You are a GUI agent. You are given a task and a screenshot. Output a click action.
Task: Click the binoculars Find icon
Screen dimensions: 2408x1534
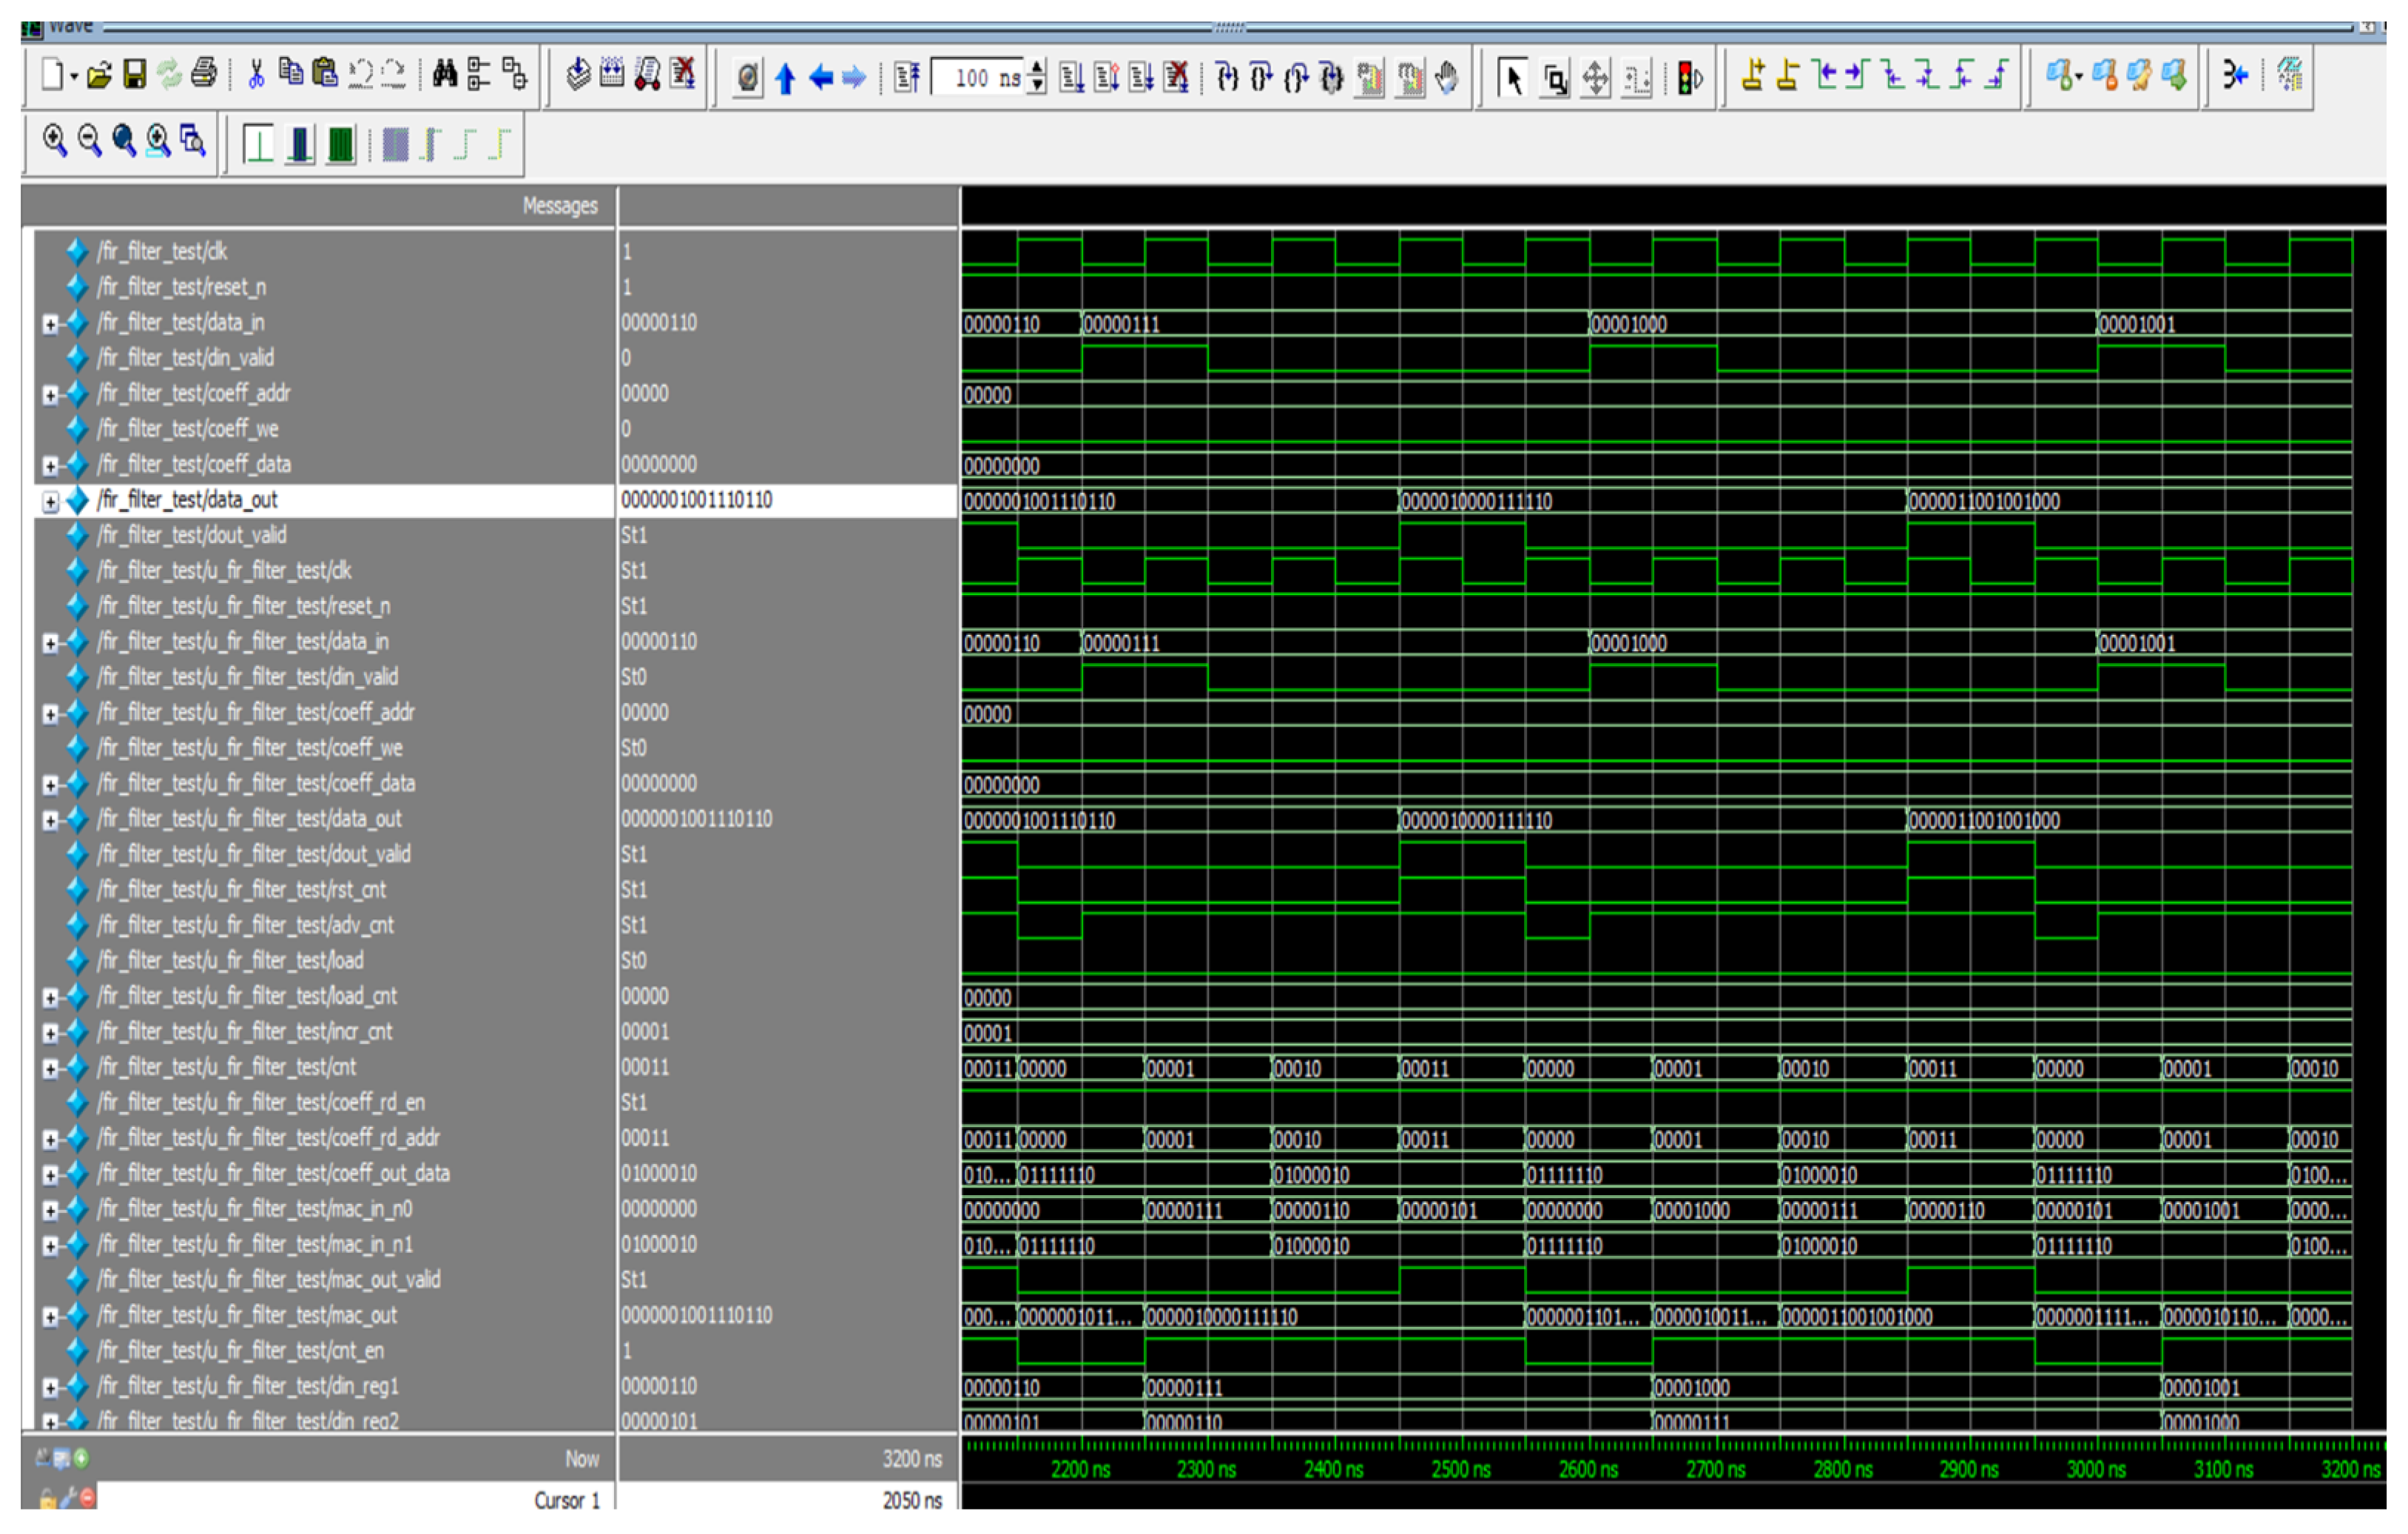[x=445, y=74]
